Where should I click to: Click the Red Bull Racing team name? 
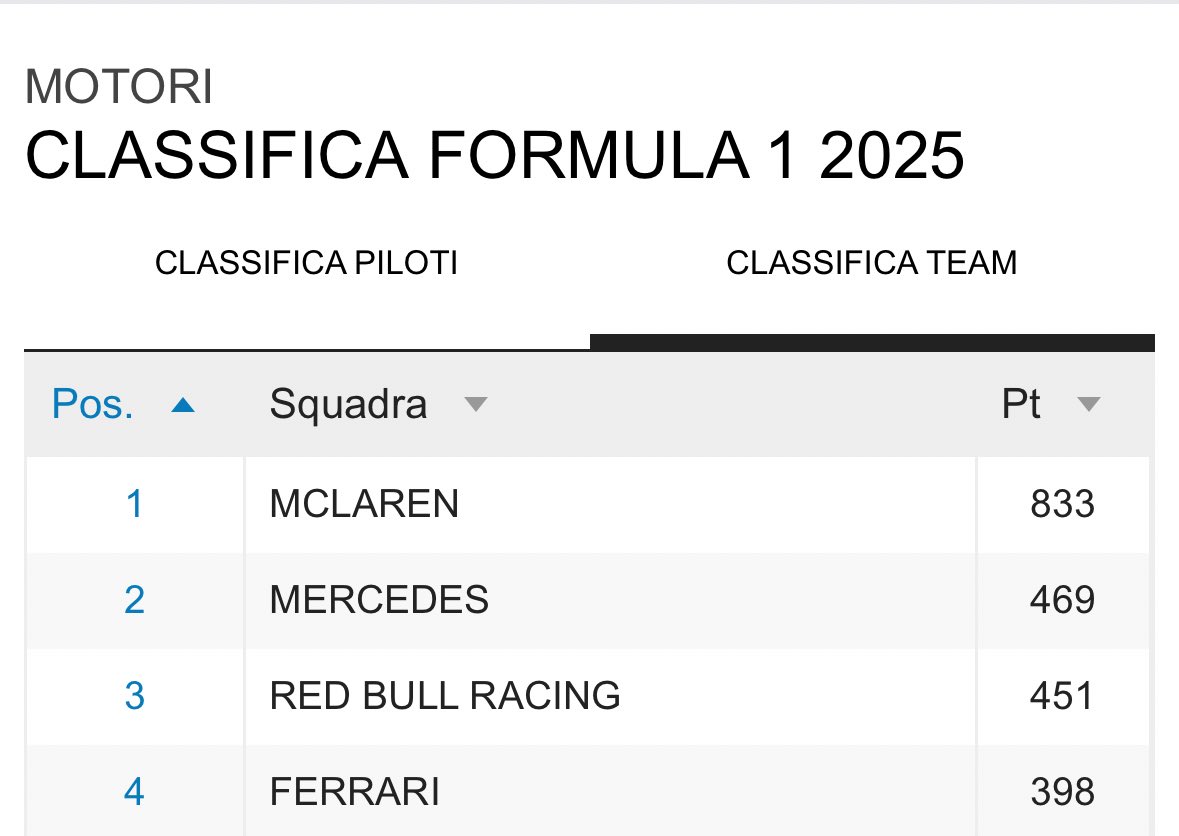[x=445, y=695]
